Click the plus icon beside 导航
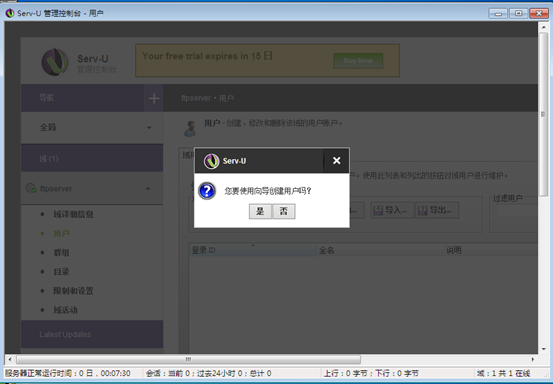The height and width of the screenshot is (384, 553). click(154, 98)
